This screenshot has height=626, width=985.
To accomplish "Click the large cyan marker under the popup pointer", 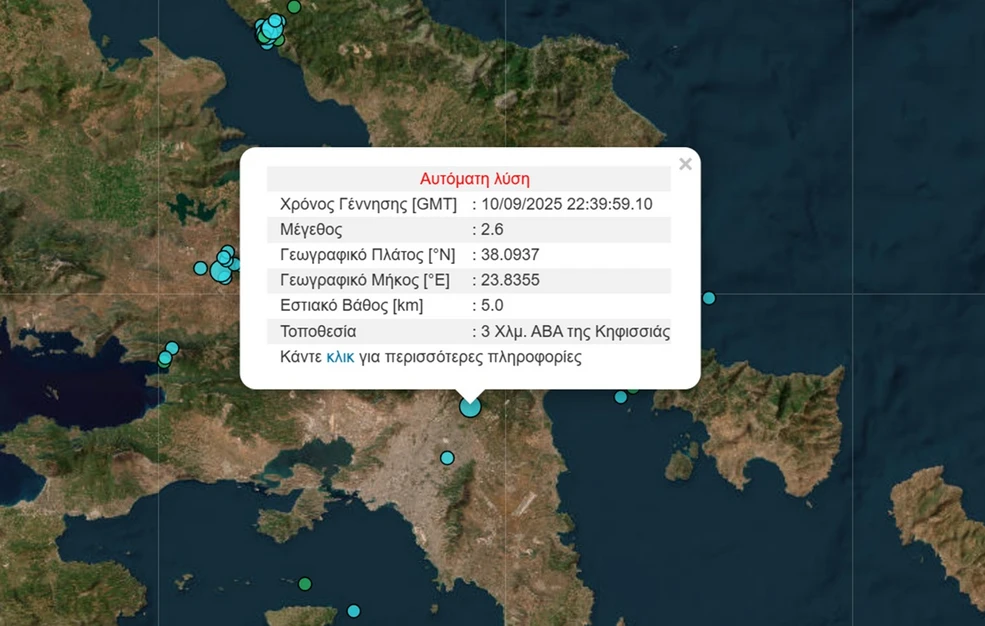I will tap(470, 407).
